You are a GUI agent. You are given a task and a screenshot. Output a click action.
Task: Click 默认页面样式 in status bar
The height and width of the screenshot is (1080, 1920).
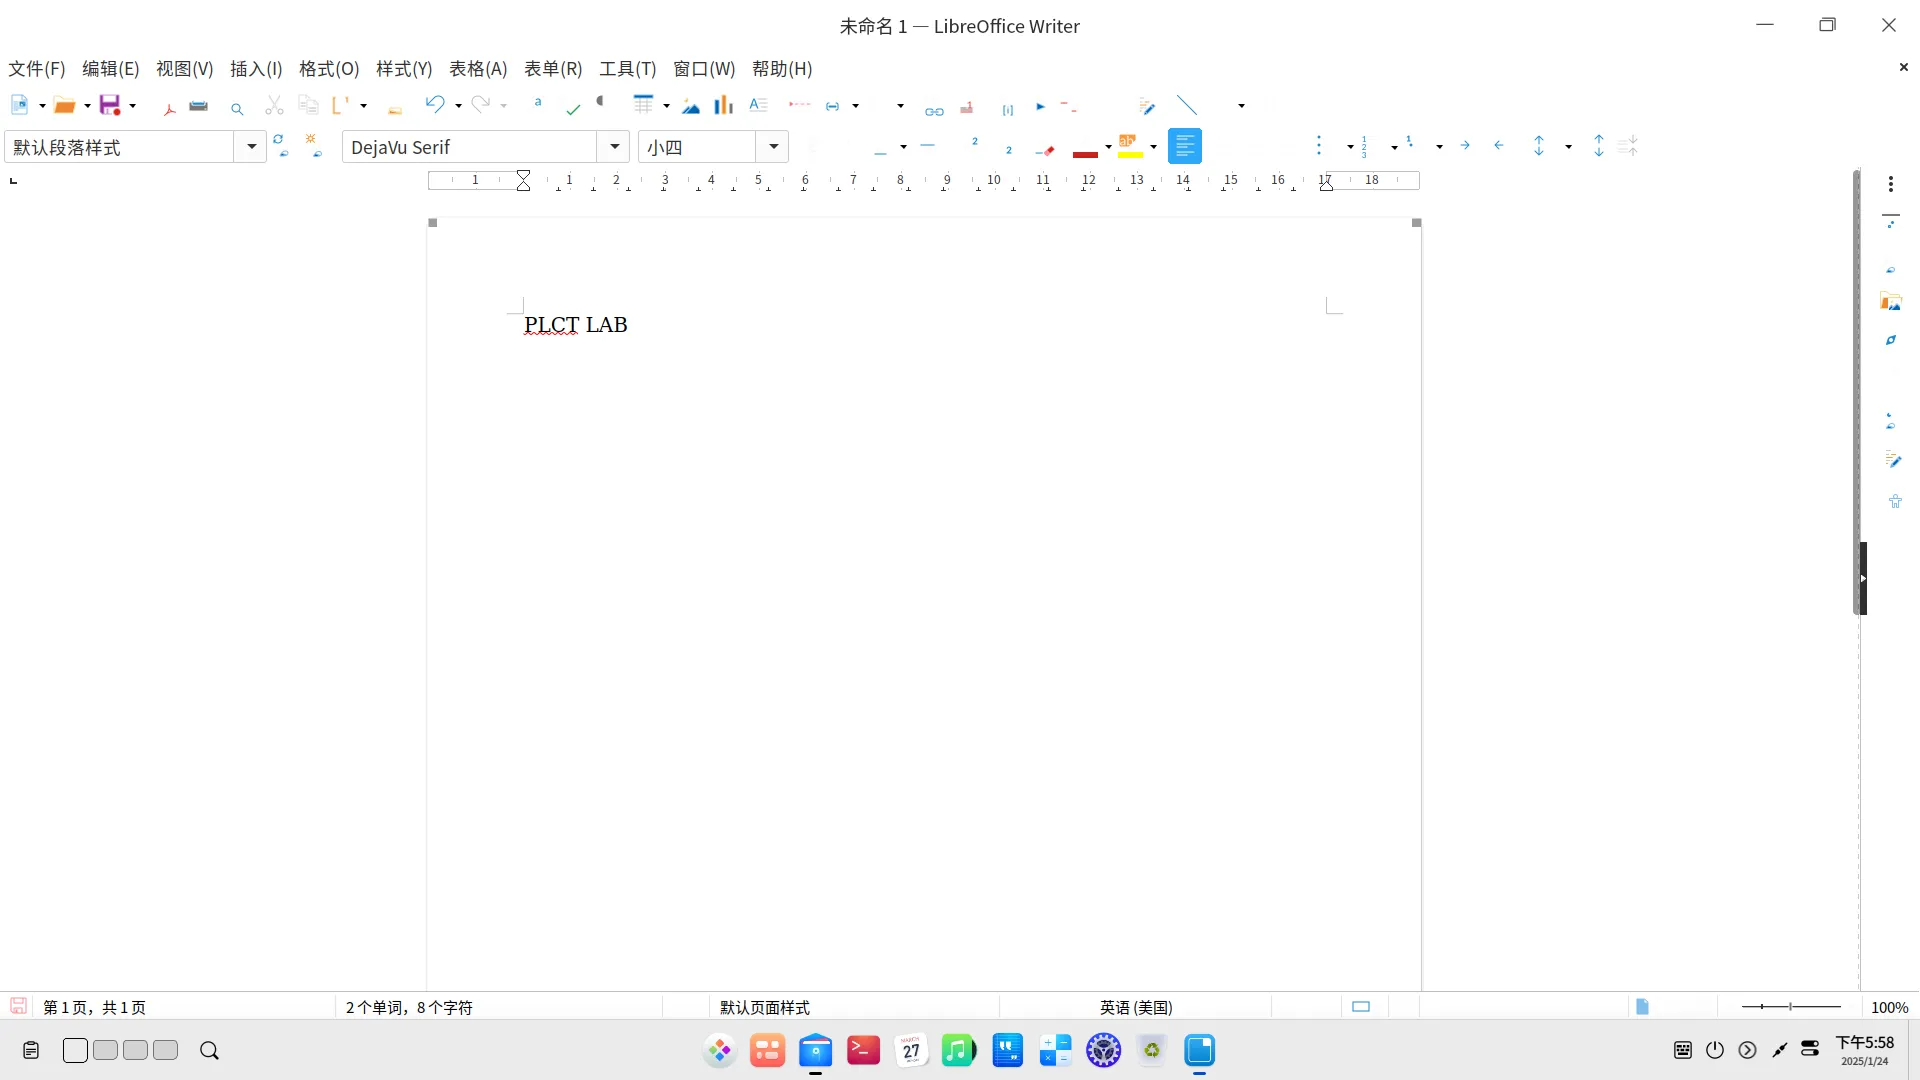[x=764, y=1007]
